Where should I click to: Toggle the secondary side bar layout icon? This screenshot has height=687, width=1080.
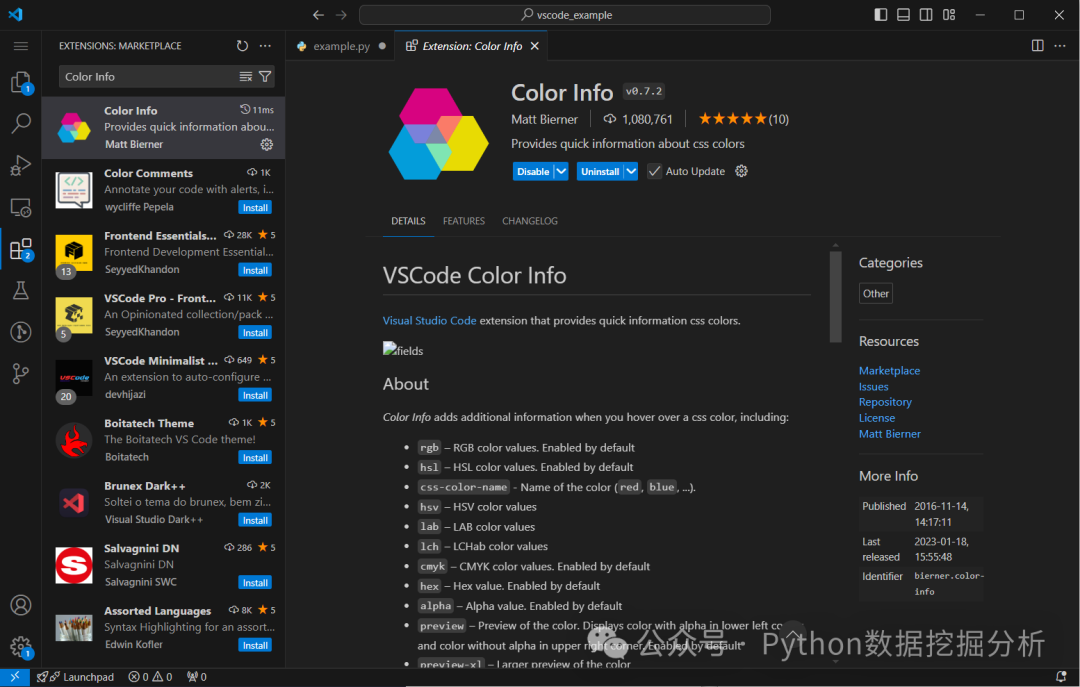point(926,14)
